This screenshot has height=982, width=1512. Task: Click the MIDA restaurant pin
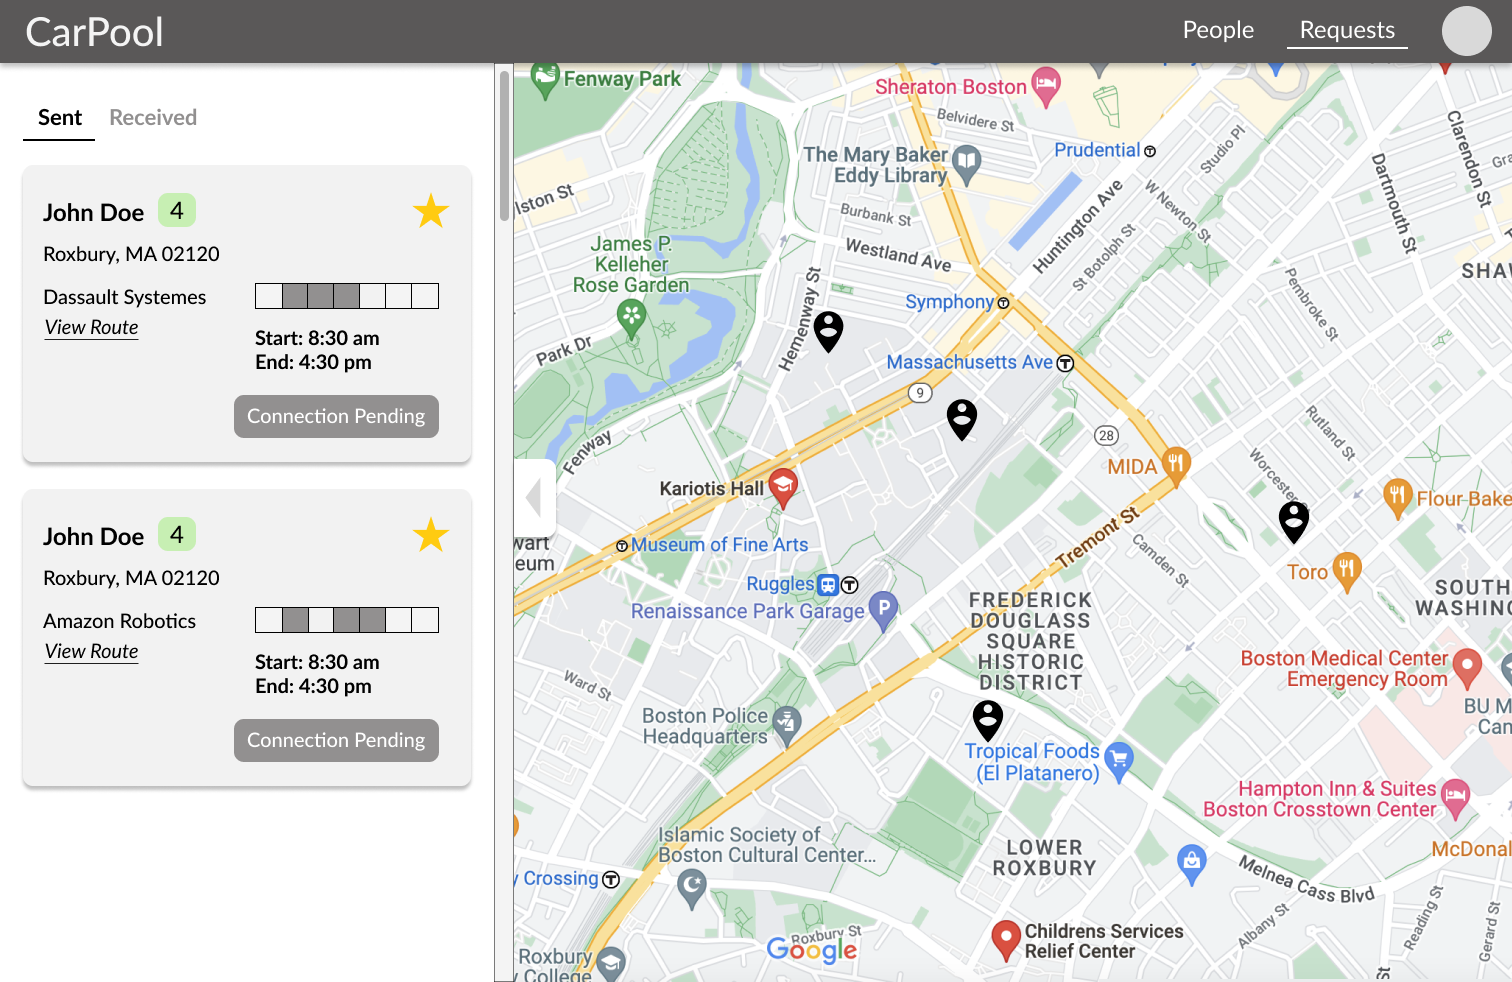[x=1176, y=466]
